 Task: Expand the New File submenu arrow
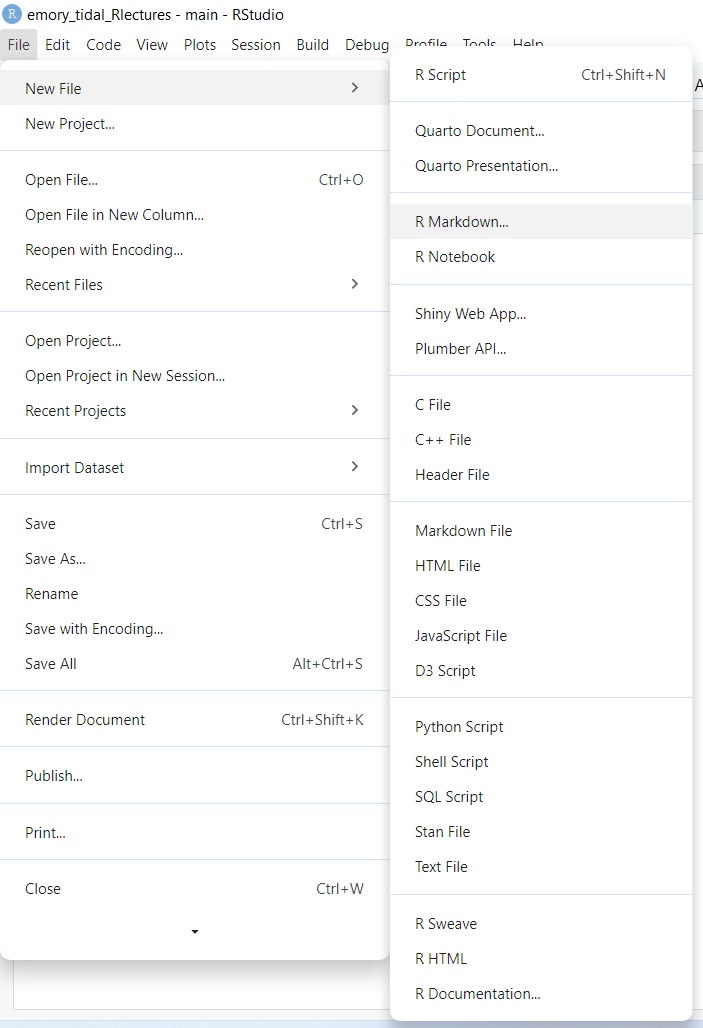[355, 87]
